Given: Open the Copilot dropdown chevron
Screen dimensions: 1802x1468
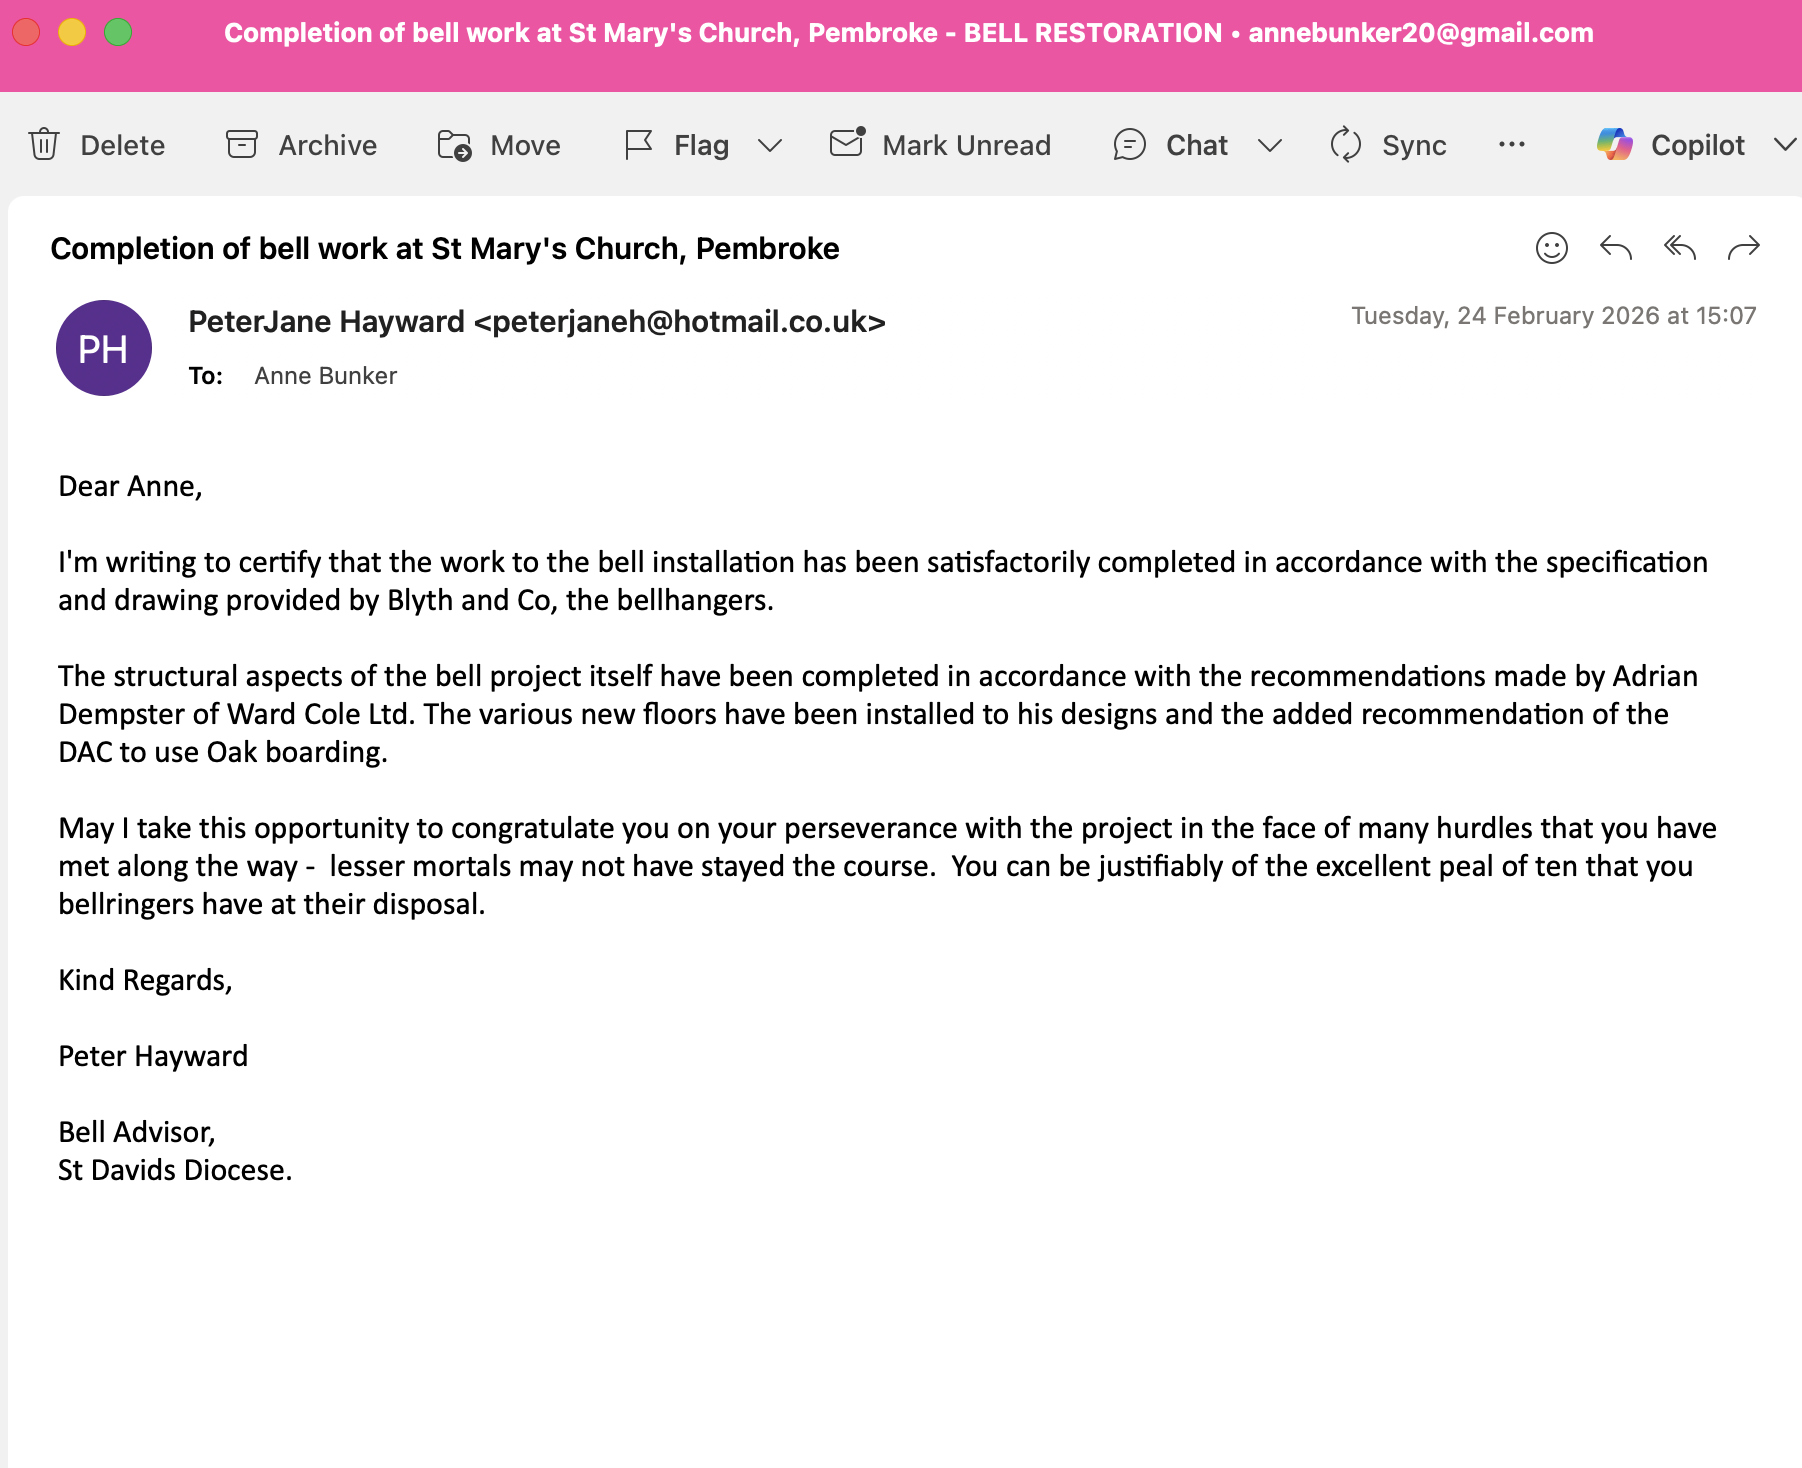Looking at the screenshot, I should (x=1785, y=146).
